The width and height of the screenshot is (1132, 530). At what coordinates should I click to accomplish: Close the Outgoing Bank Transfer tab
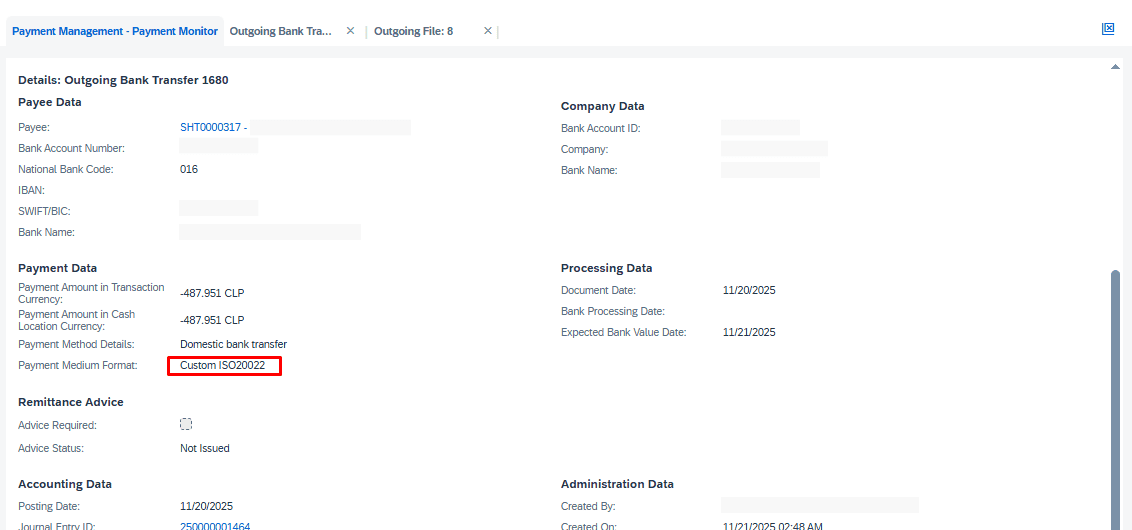(350, 31)
